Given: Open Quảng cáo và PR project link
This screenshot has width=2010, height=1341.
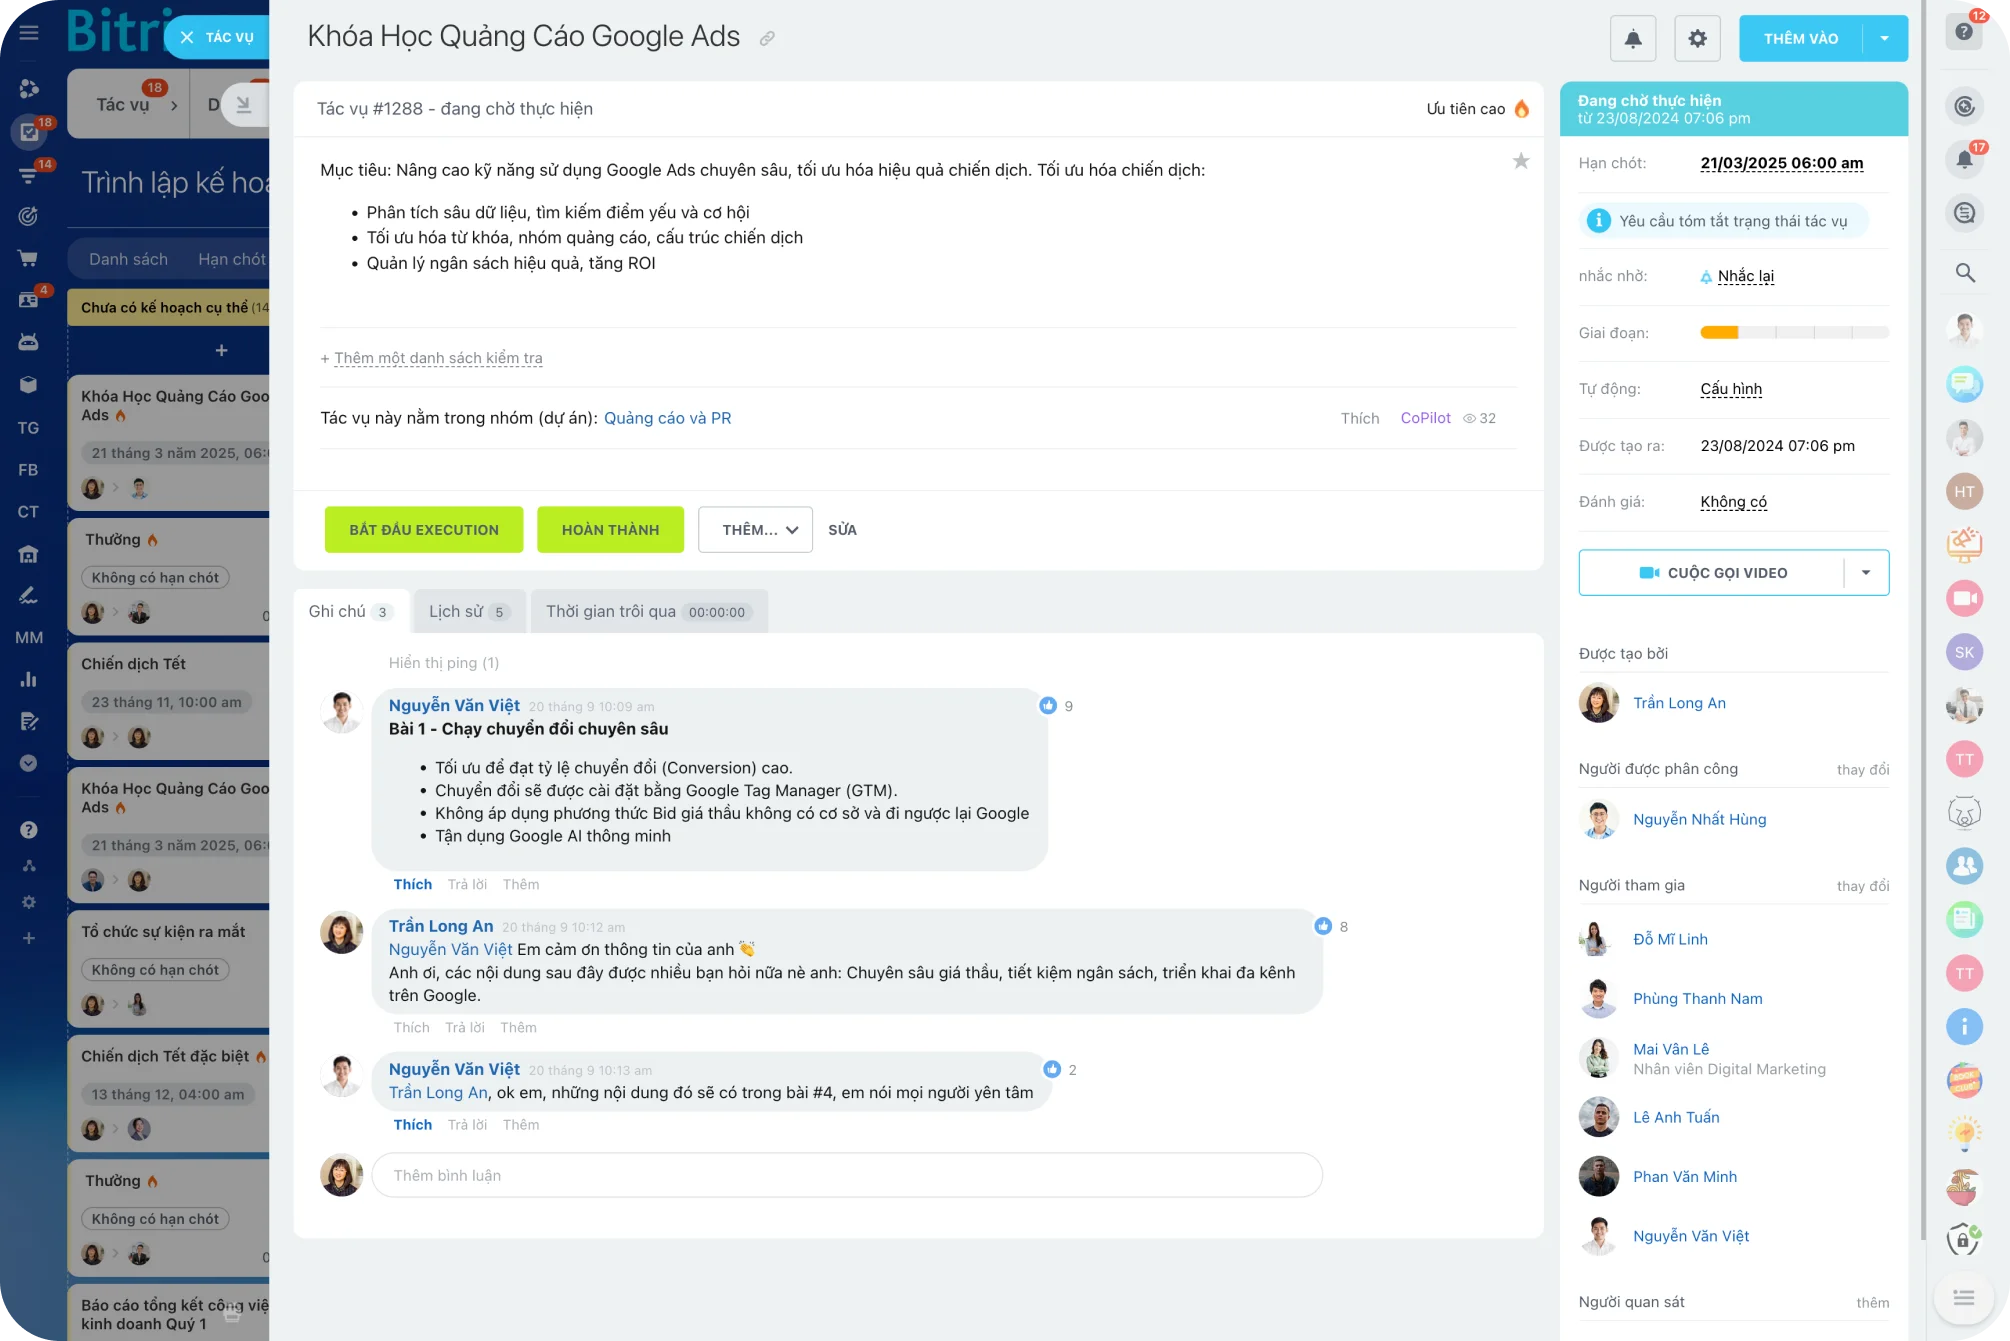Looking at the screenshot, I should pos(667,418).
